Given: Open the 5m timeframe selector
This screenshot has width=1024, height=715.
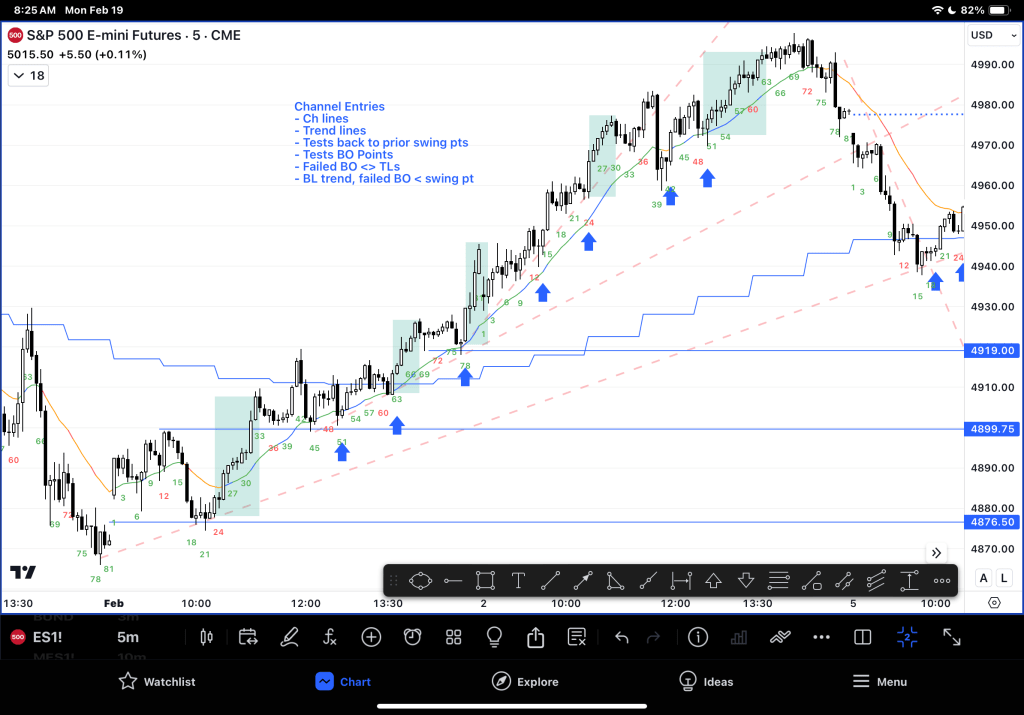Looking at the screenshot, I should tap(128, 637).
